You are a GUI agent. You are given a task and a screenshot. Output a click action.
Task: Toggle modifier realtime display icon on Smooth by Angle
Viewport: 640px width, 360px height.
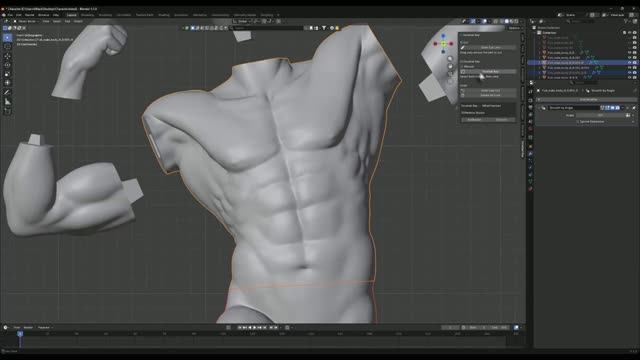pos(612,108)
